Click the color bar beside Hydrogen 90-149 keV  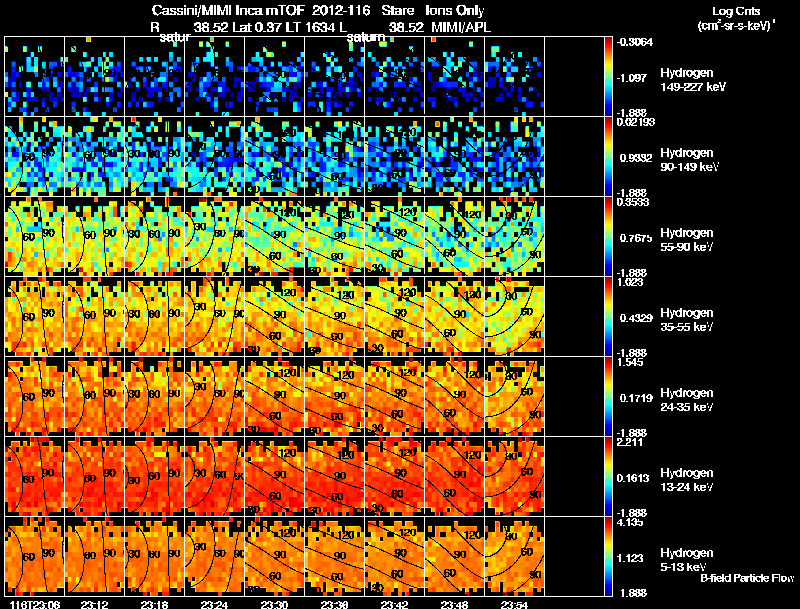pyautogui.click(x=608, y=156)
